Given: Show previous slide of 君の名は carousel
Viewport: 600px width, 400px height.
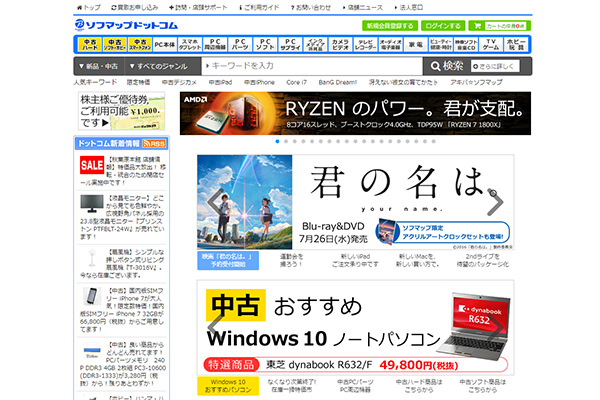Looking at the screenshot, I should [x=215, y=202].
